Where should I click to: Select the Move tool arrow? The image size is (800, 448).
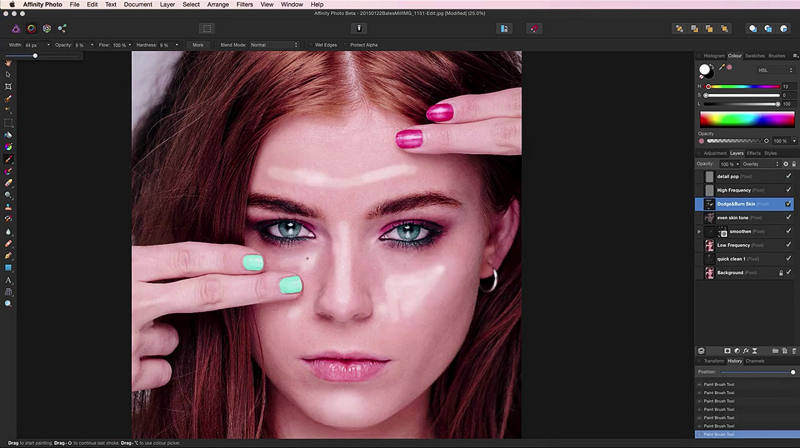coord(8,74)
